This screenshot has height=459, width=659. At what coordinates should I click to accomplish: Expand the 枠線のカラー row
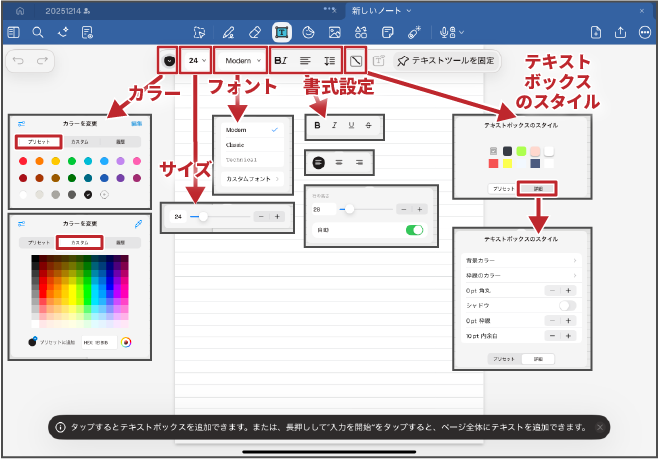coord(521,275)
